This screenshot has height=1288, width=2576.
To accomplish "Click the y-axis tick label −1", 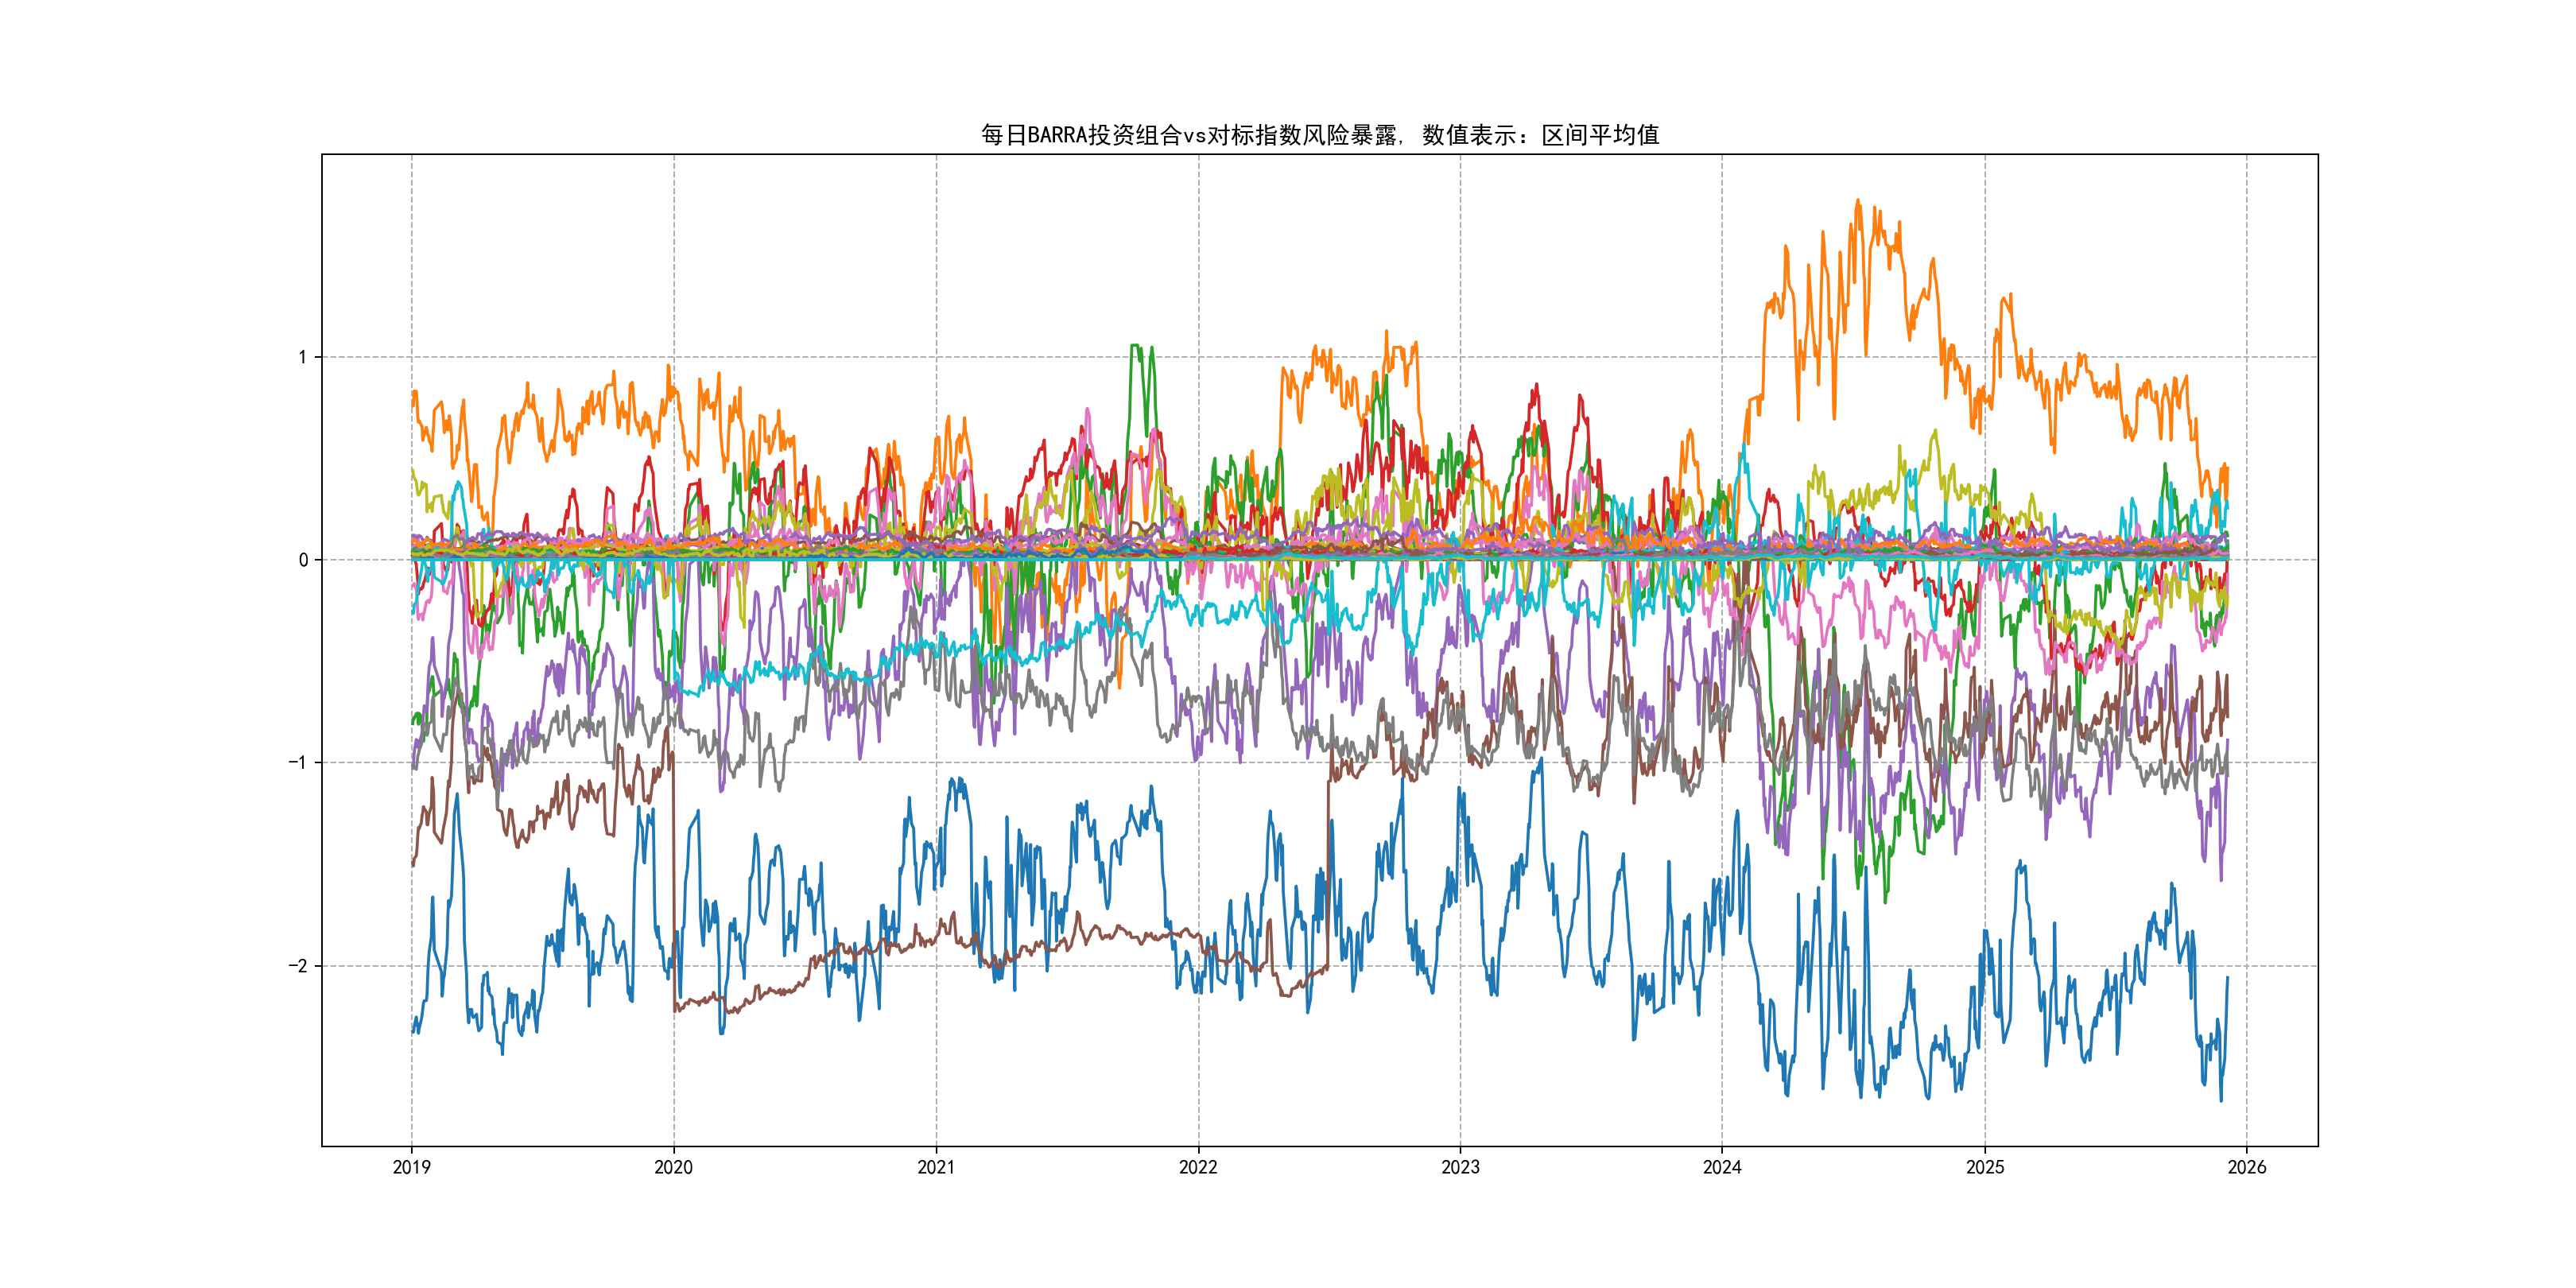I will pos(298,763).
